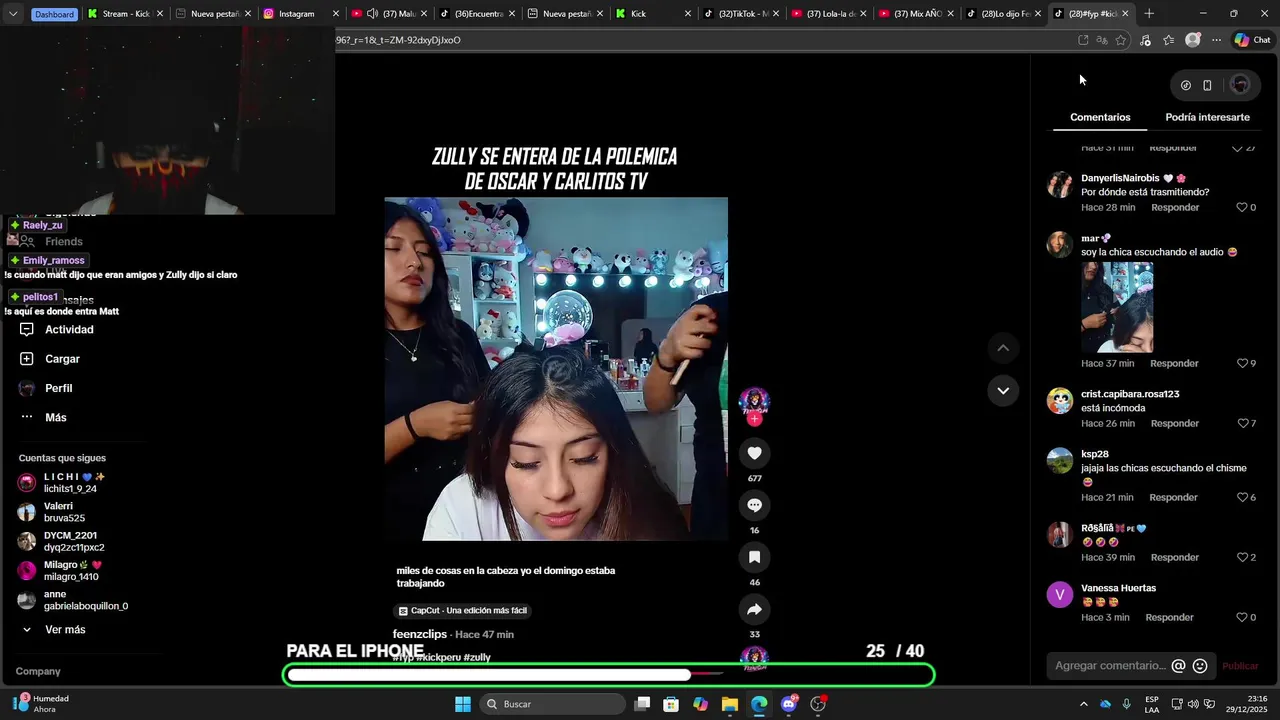Screen dimensions: 1280x720
Task: Open emoji picker in comment box
Action: coord(1200,666)
